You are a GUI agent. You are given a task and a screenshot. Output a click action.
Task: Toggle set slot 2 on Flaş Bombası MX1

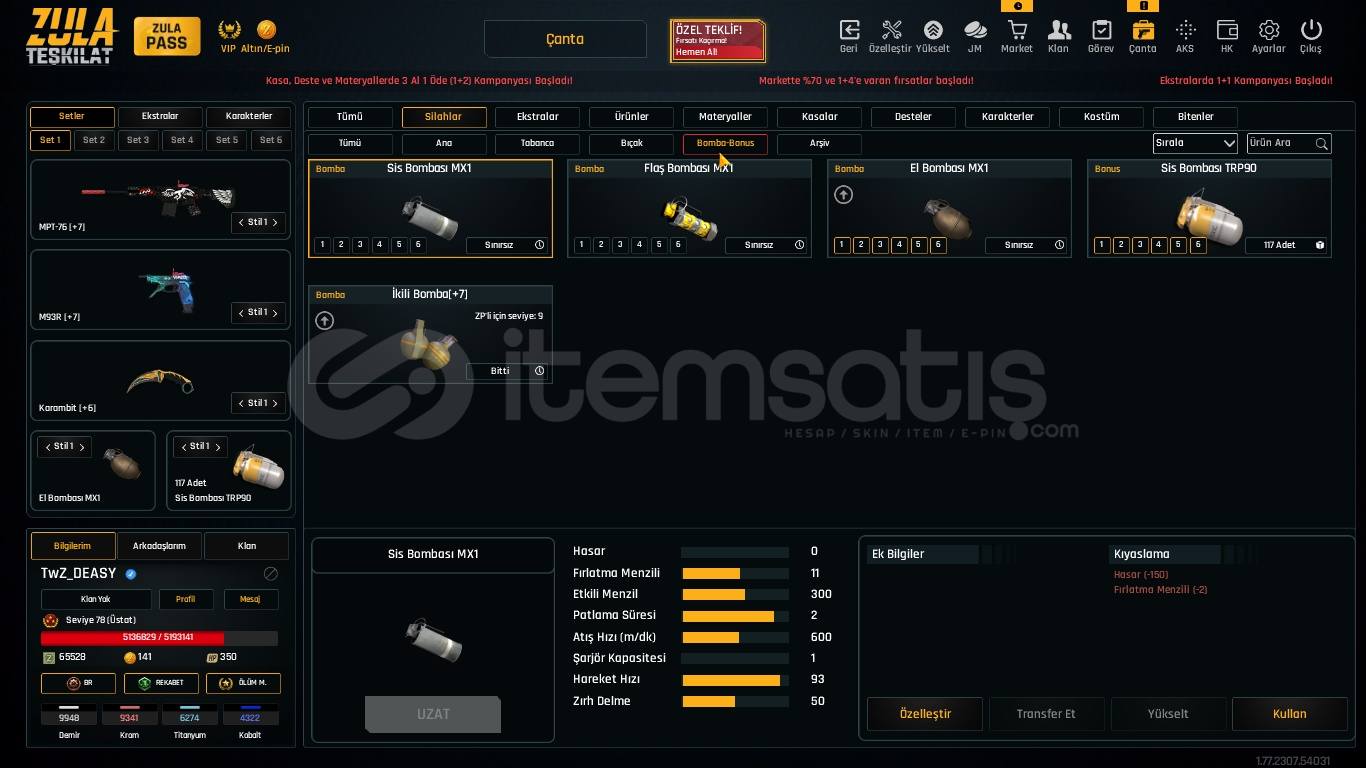point(601,245)
